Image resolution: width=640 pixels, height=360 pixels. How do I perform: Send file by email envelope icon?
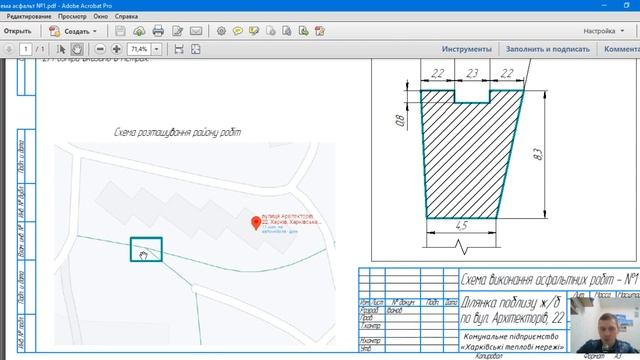click(196, 31)
